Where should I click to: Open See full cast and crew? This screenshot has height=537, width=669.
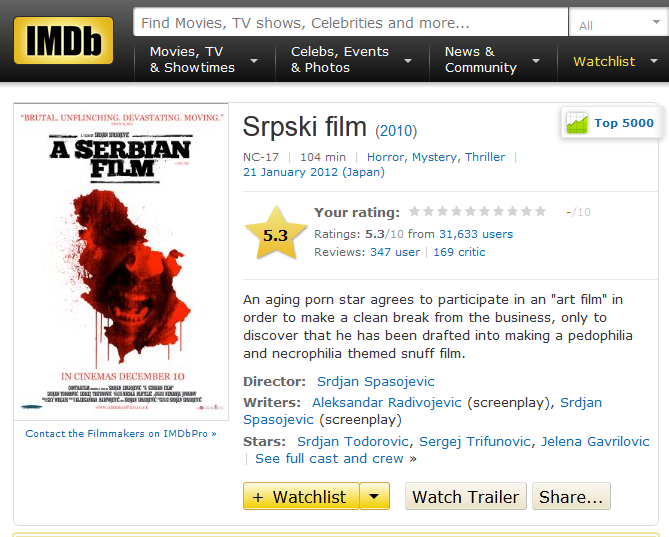tap(336, 459)
